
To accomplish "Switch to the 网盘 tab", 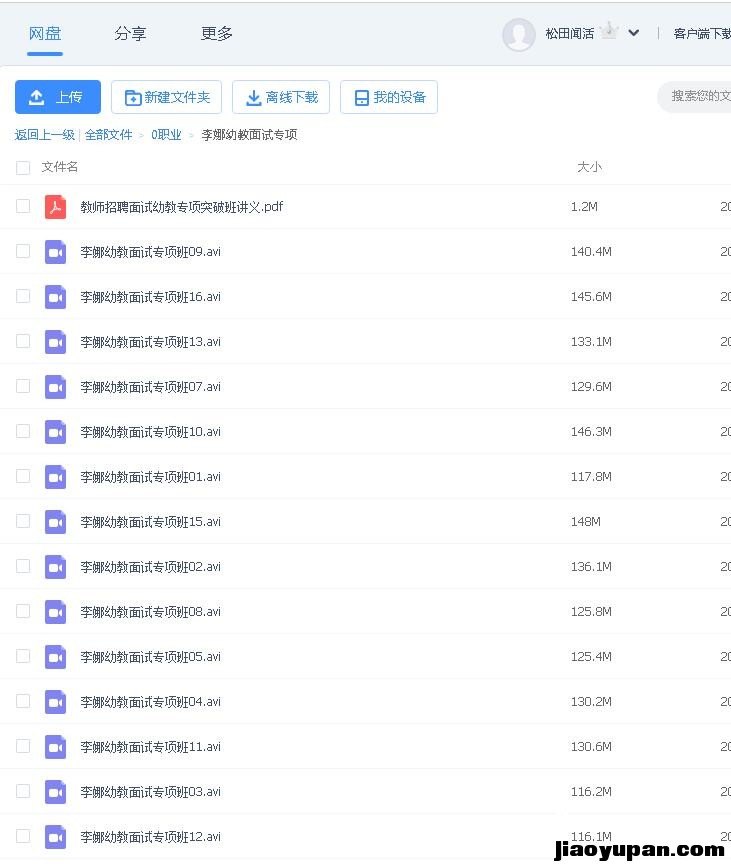I will (45, 34).
